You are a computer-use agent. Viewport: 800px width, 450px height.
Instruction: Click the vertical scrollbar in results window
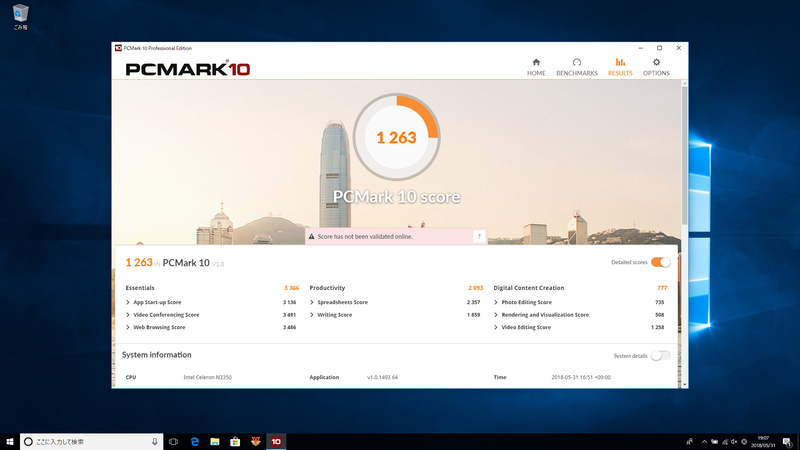[x=684, y=156]
